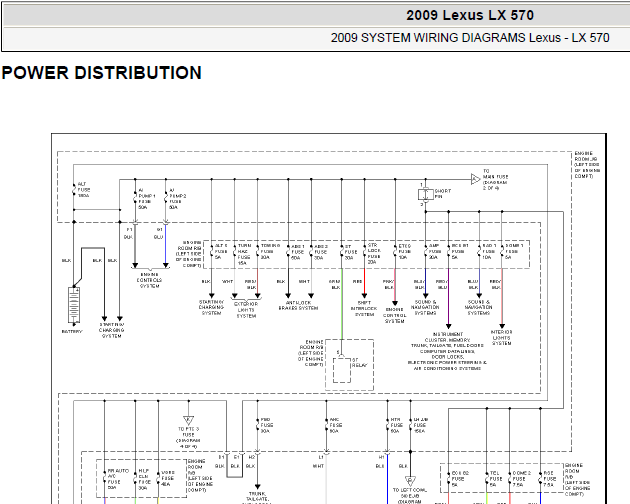Click the battery symbol in the diagram
Screen dimensions: 630x504
coord(74,305)
